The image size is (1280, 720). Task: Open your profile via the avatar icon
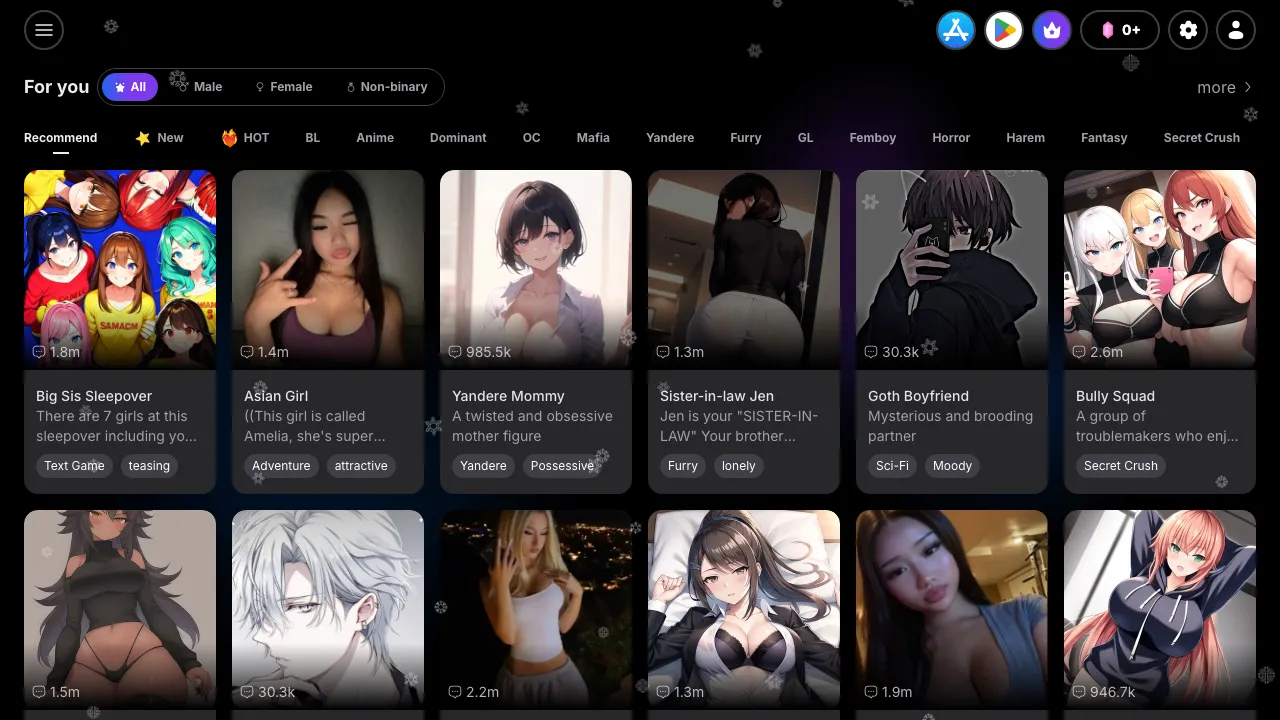(x=1236, y=30)
